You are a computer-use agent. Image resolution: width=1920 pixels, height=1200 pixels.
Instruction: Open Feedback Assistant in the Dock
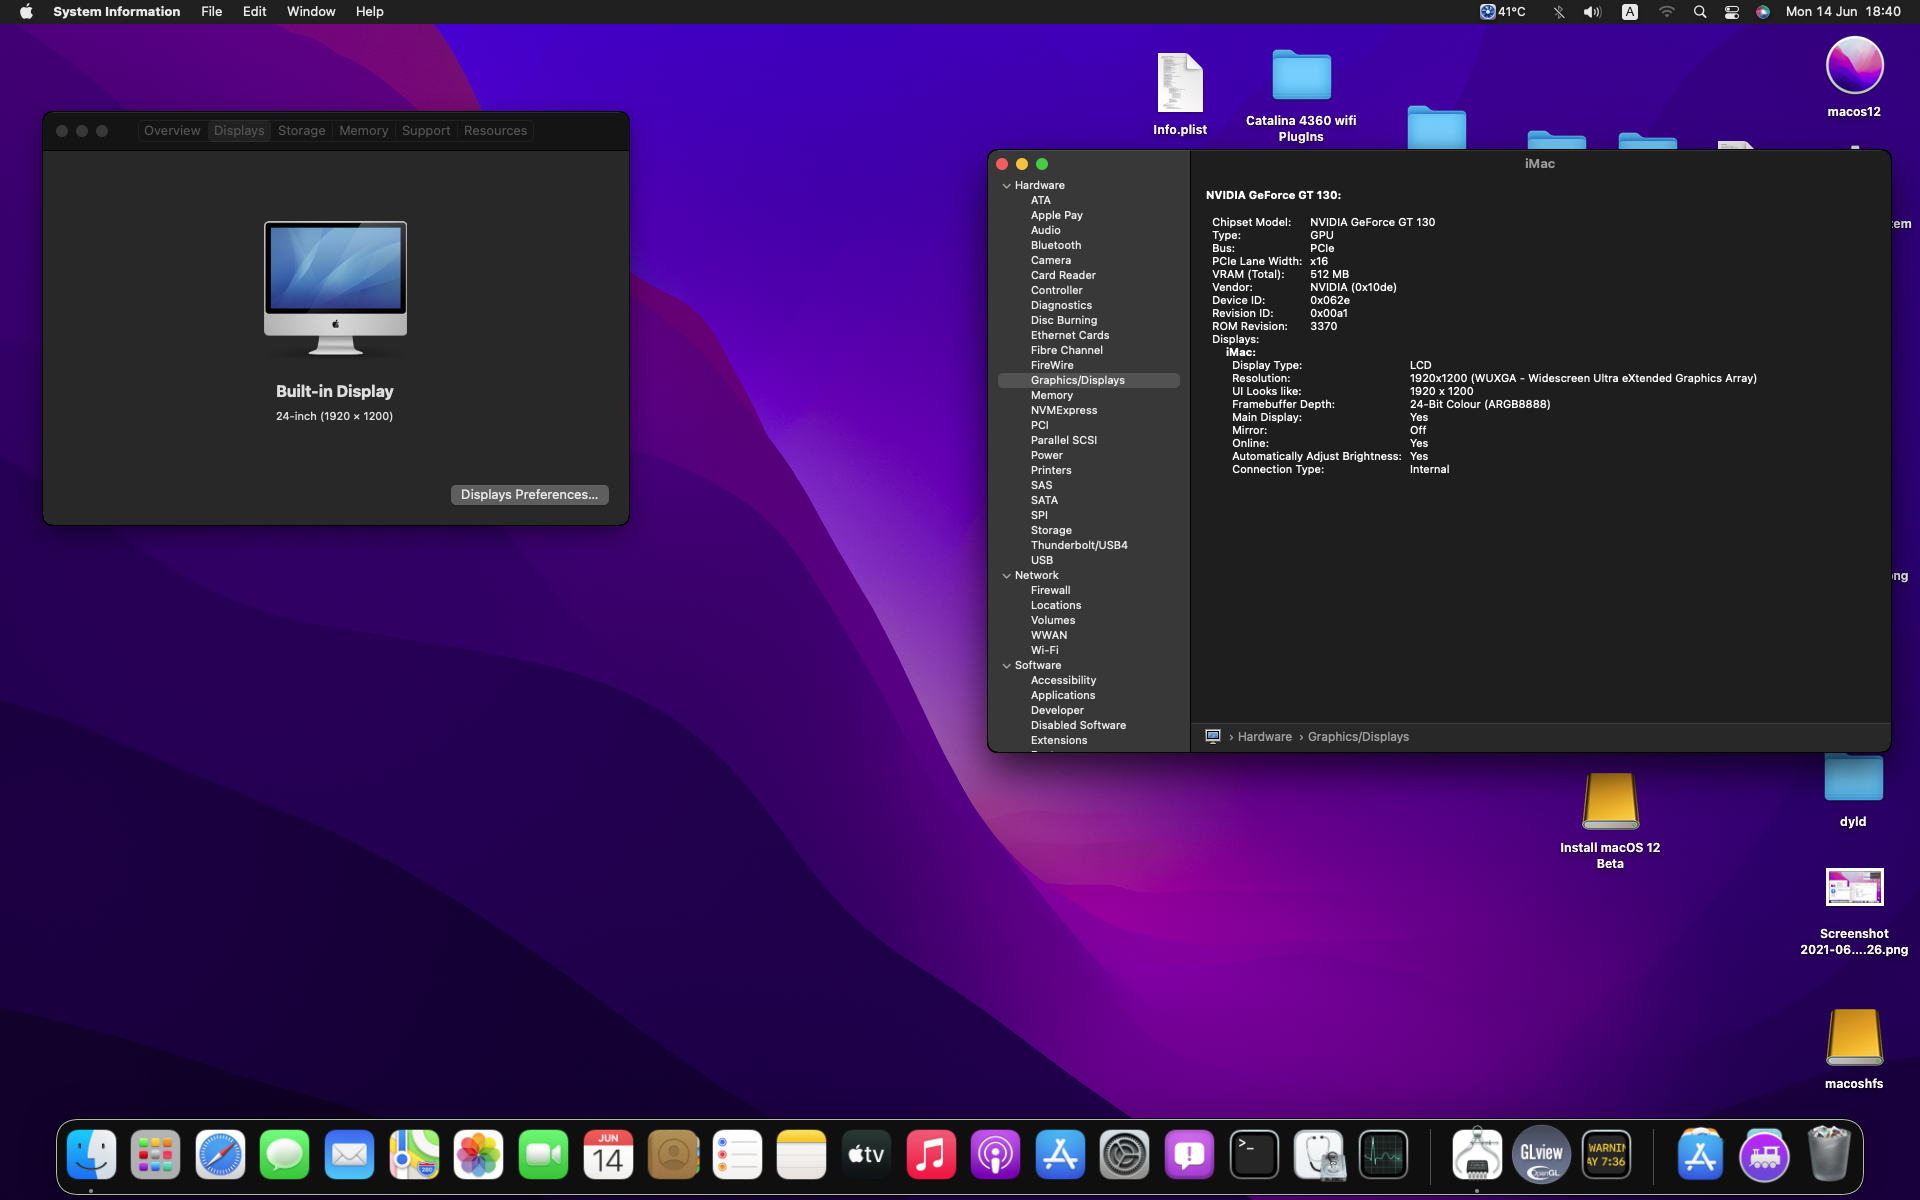[1189, 1156]
